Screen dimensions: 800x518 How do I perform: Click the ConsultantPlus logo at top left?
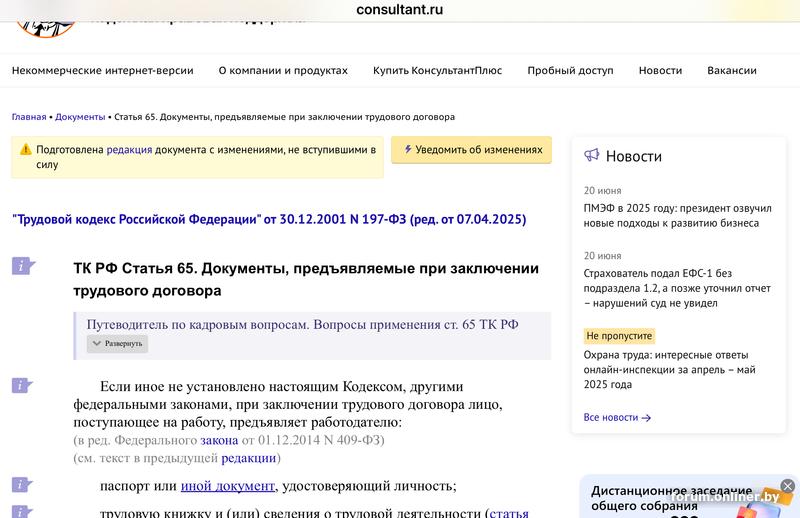[x=46, y=28]
